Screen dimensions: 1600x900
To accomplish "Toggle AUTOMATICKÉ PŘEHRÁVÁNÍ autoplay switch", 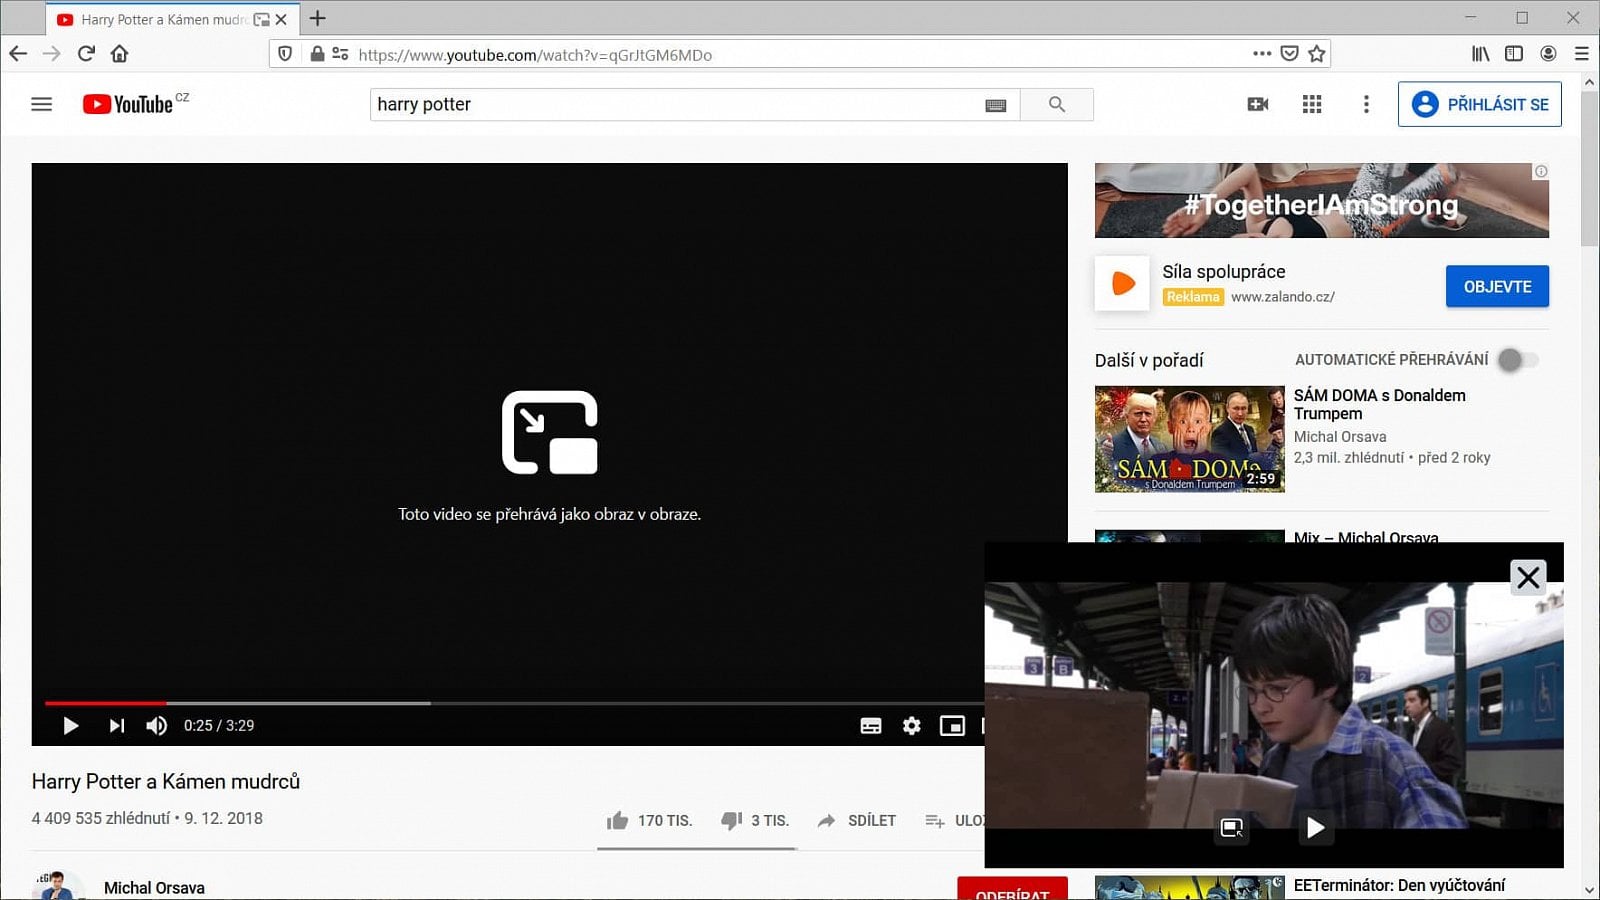I will [x=1517, y=360].
